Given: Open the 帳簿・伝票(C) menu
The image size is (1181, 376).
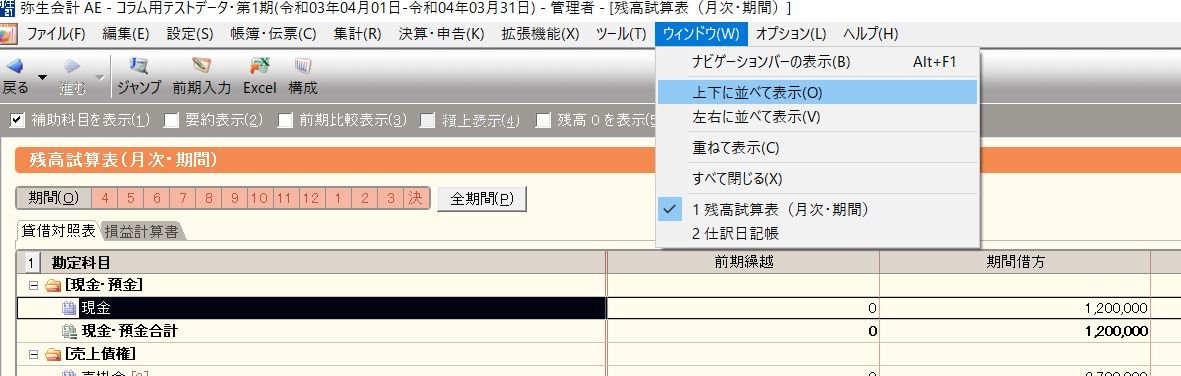Looking at the screenshot, I should pos(273,34).
